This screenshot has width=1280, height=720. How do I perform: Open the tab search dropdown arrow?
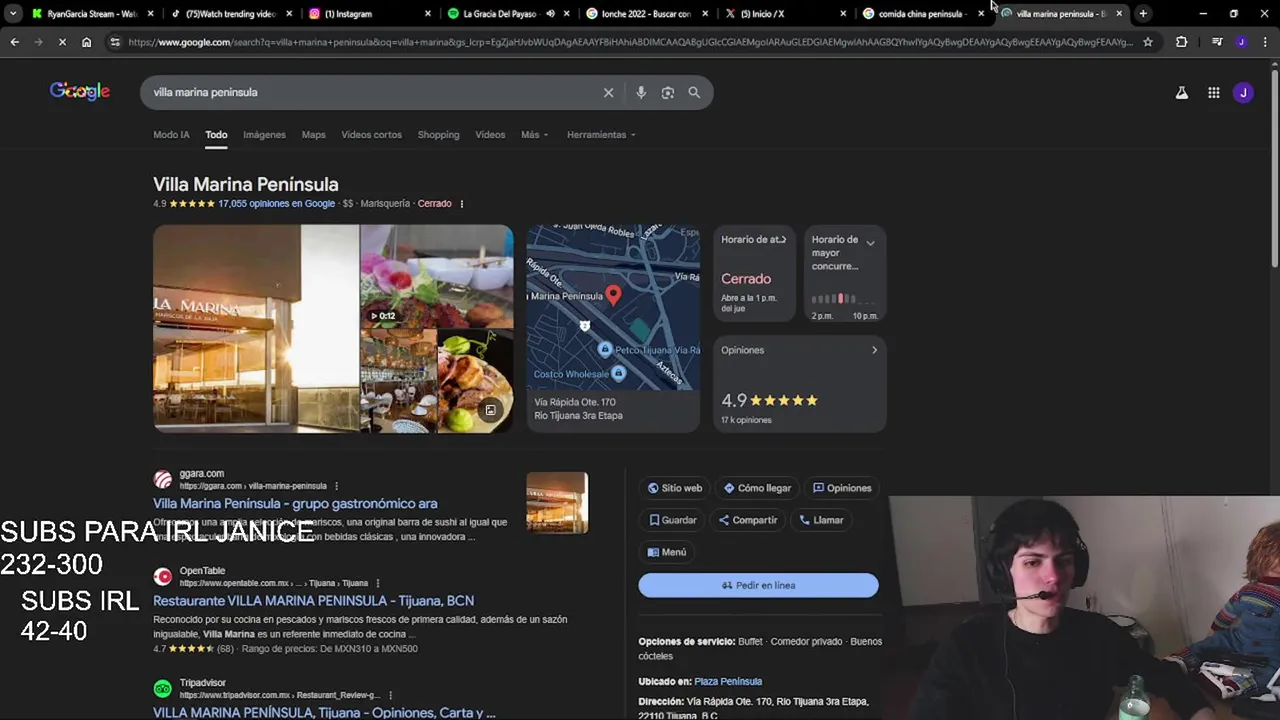click(x=13, y=14)
